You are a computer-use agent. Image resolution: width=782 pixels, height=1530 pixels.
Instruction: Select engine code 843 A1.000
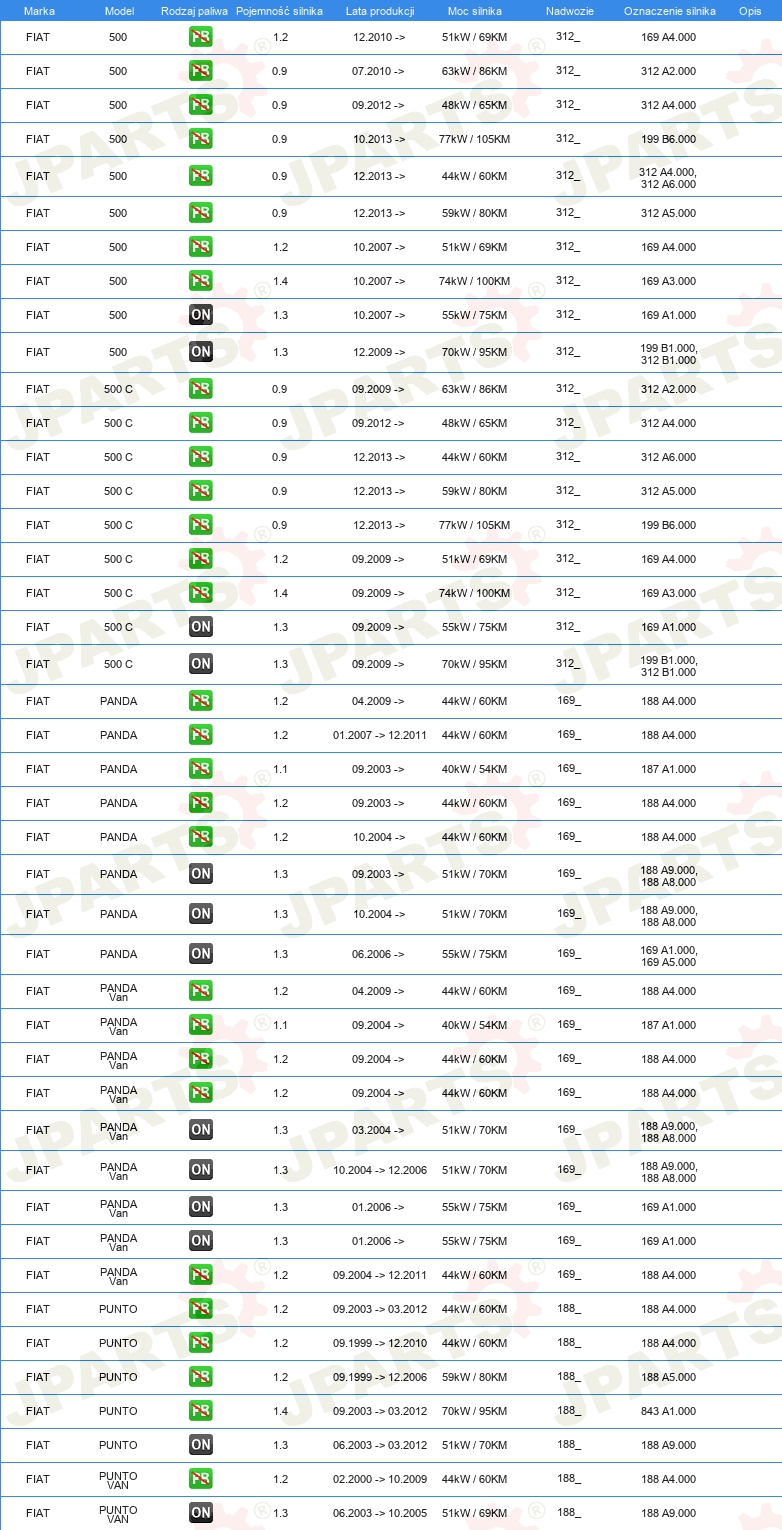point(669,1411)
